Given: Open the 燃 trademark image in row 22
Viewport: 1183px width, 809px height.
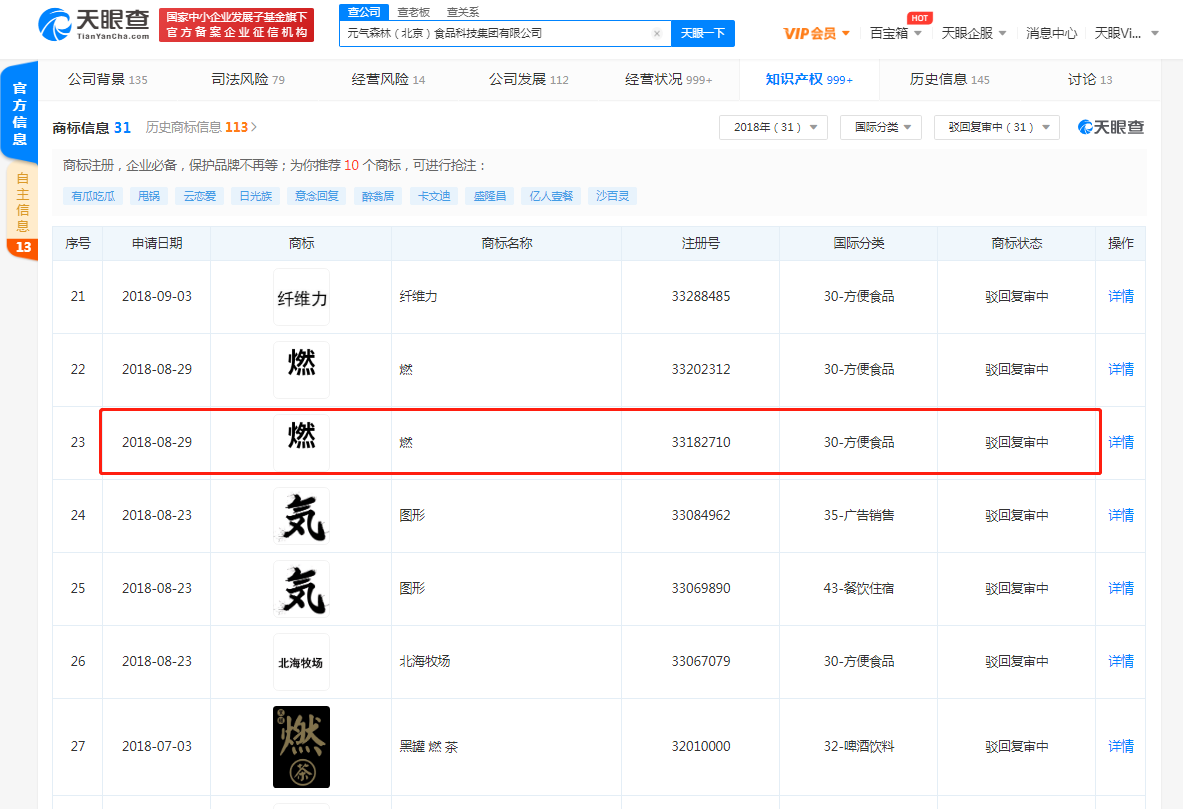Looking at the screenshot, I should 301,370.
